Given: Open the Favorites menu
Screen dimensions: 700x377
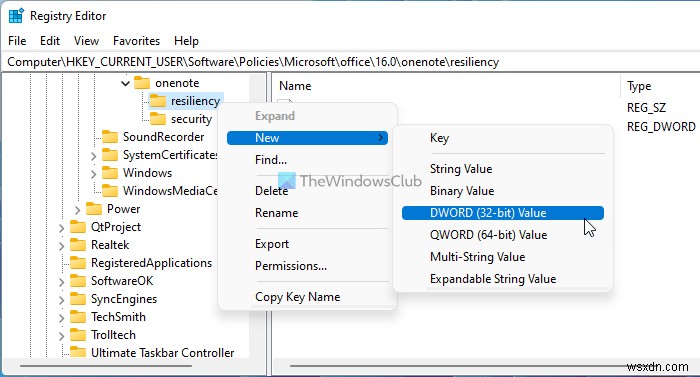Looking at the screenshot, I should [136, 41].
